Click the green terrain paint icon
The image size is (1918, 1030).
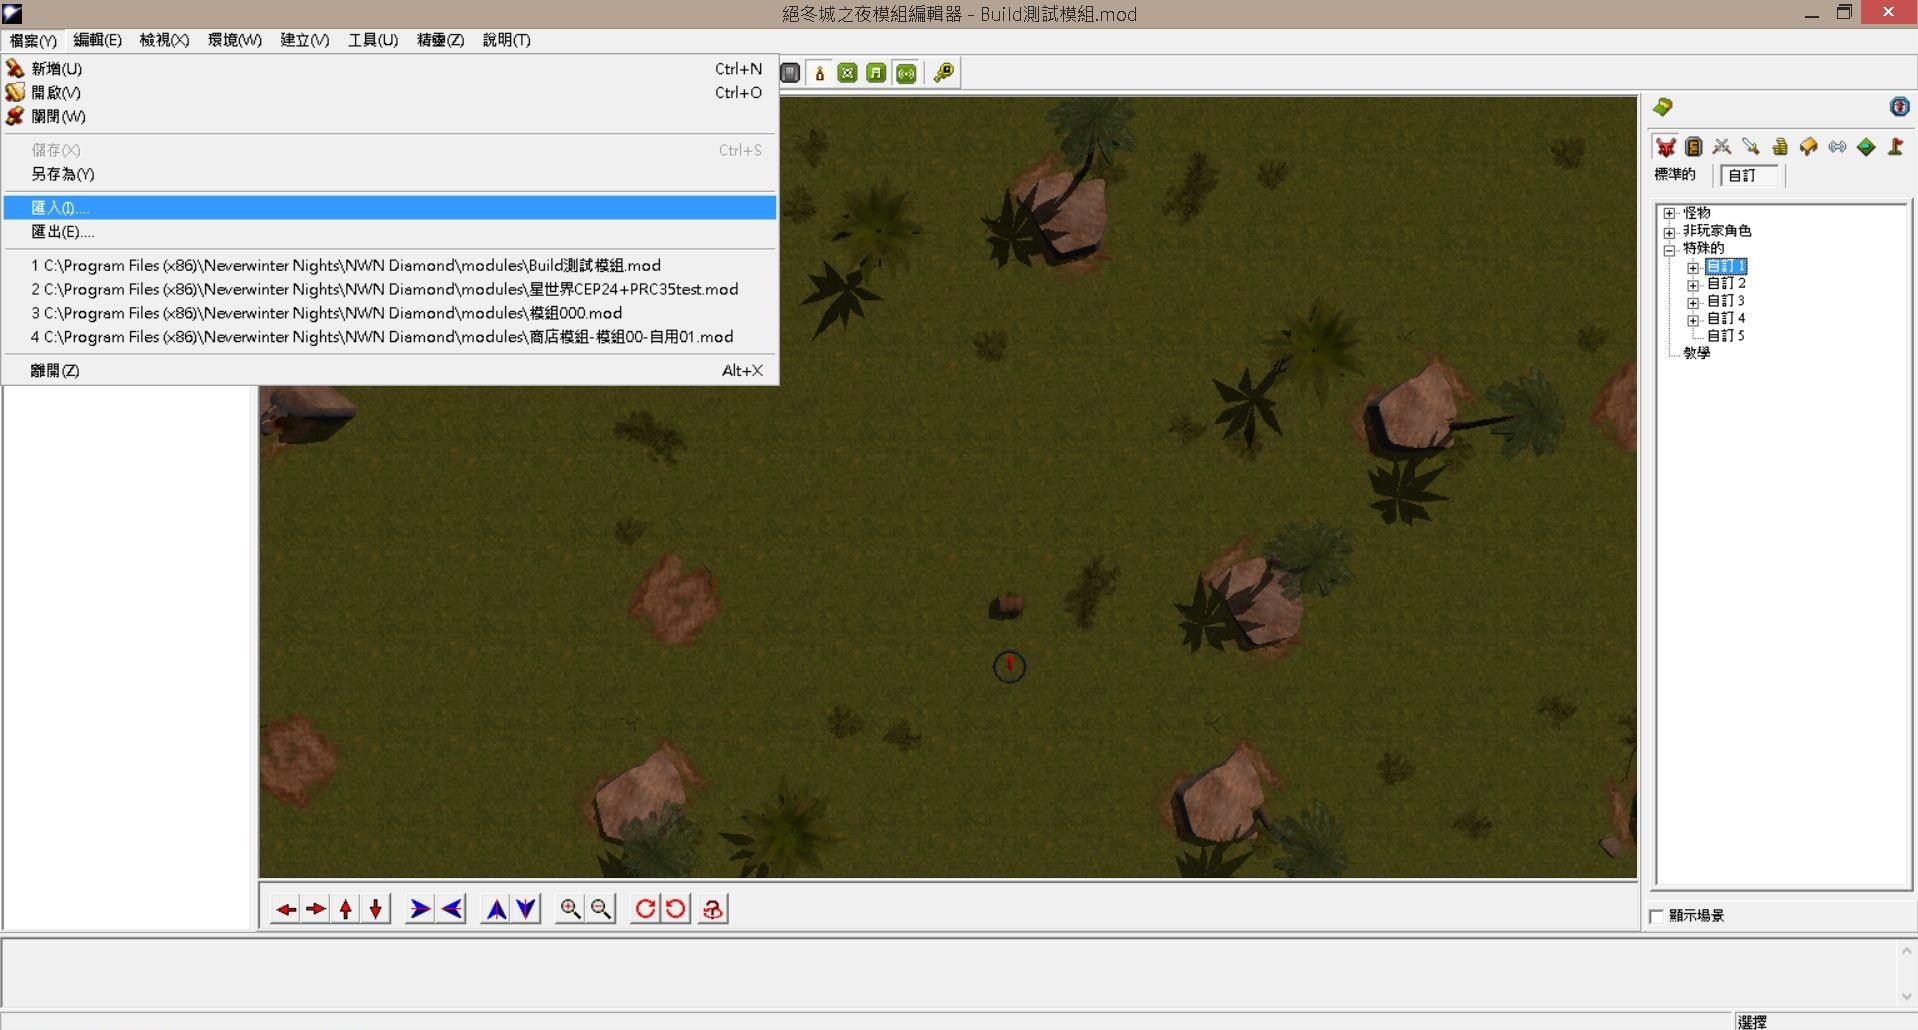click(1663, 107)
